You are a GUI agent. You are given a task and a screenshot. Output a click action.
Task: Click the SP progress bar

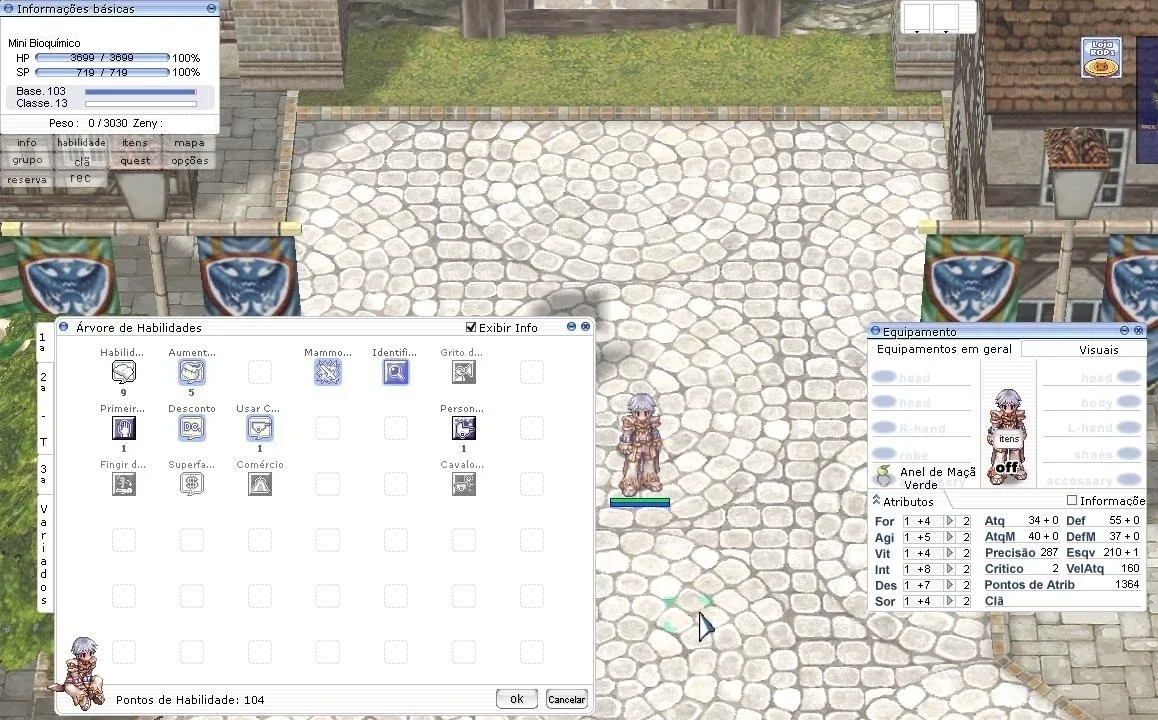pyautogui.click(x=102, y=72)
